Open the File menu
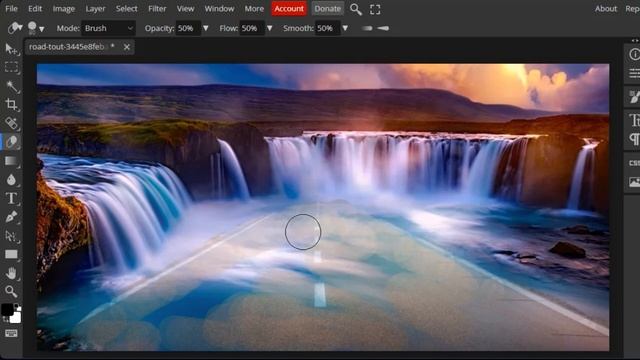 click(11, 9)
